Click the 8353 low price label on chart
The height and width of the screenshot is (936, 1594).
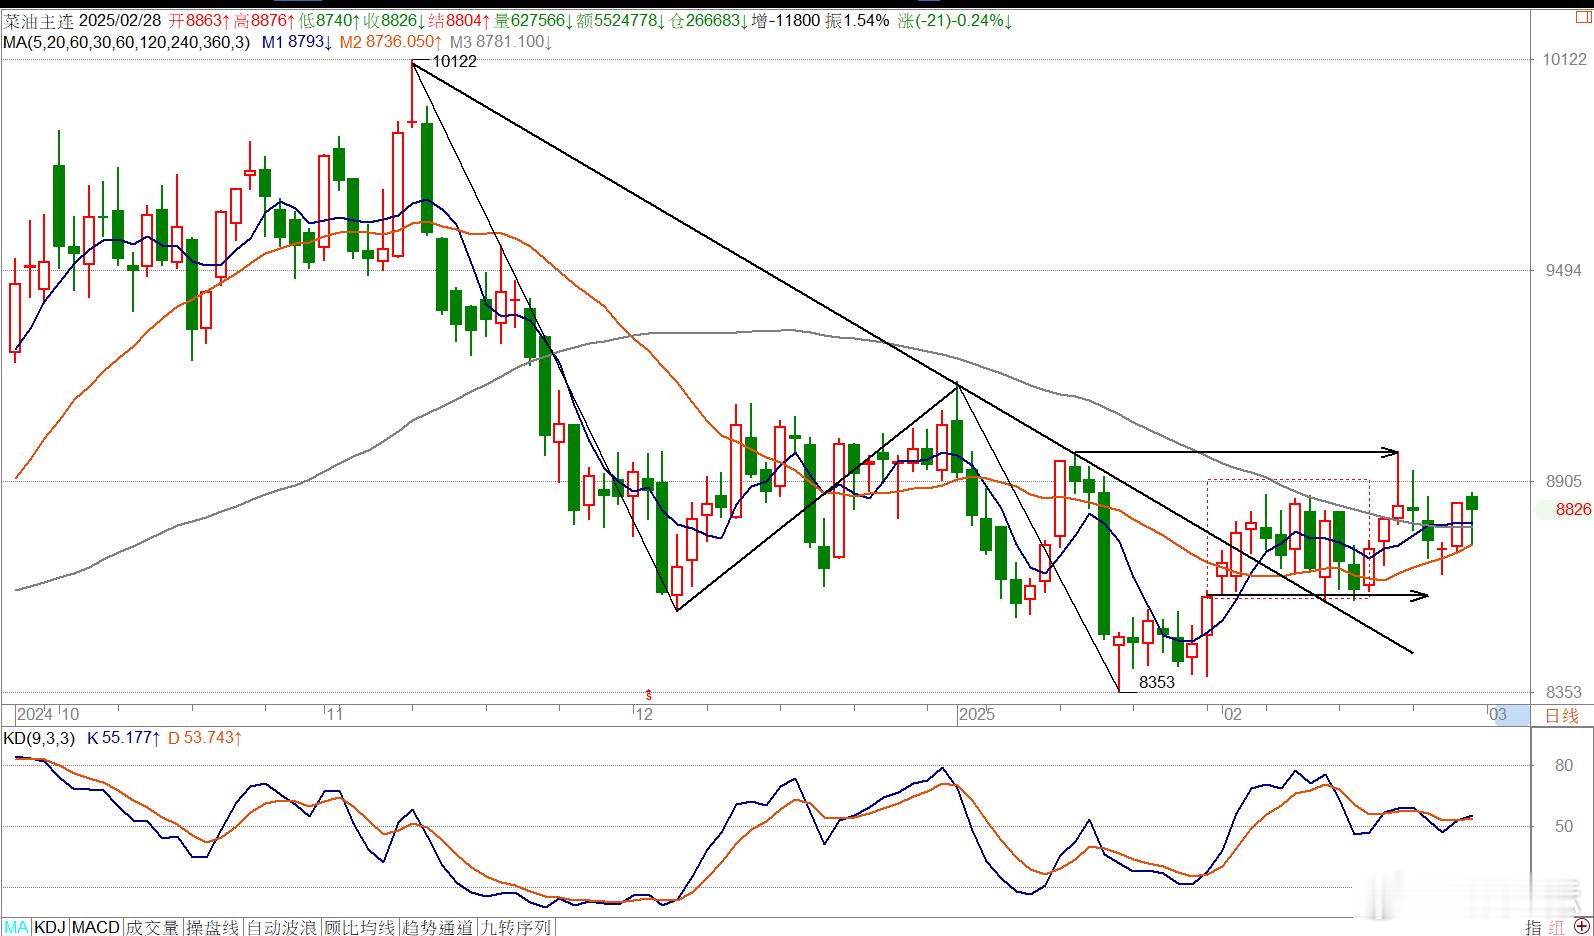click(1156, 682)
